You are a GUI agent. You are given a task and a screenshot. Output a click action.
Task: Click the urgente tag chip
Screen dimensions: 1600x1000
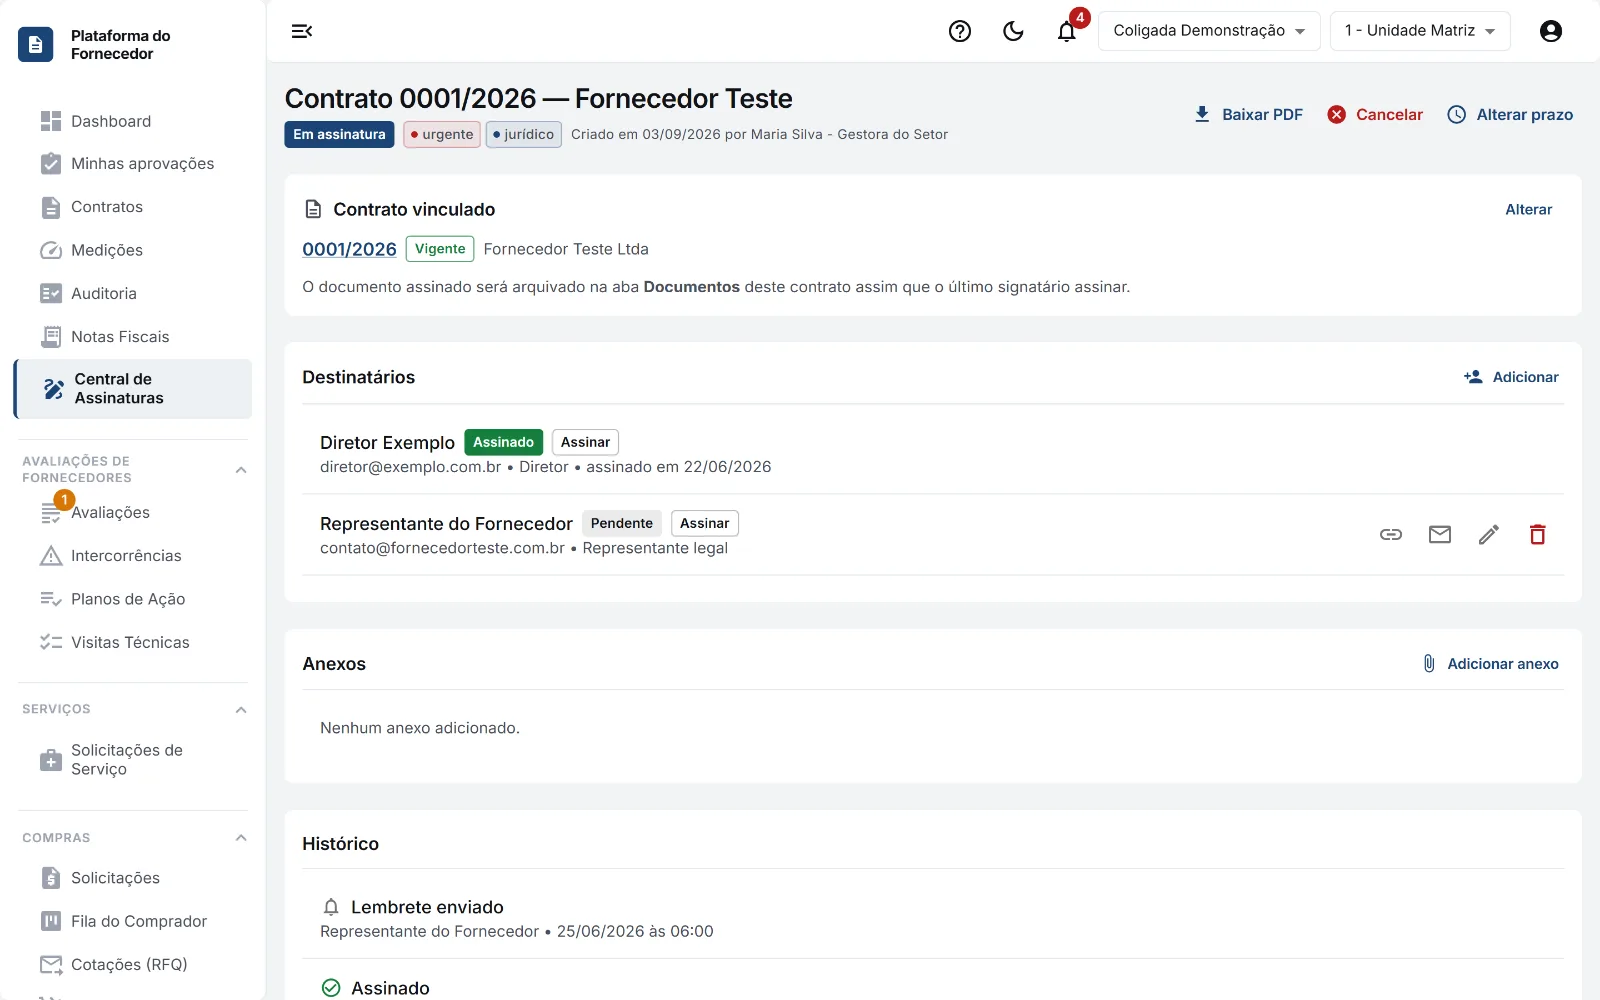click(x=442, y=135)
